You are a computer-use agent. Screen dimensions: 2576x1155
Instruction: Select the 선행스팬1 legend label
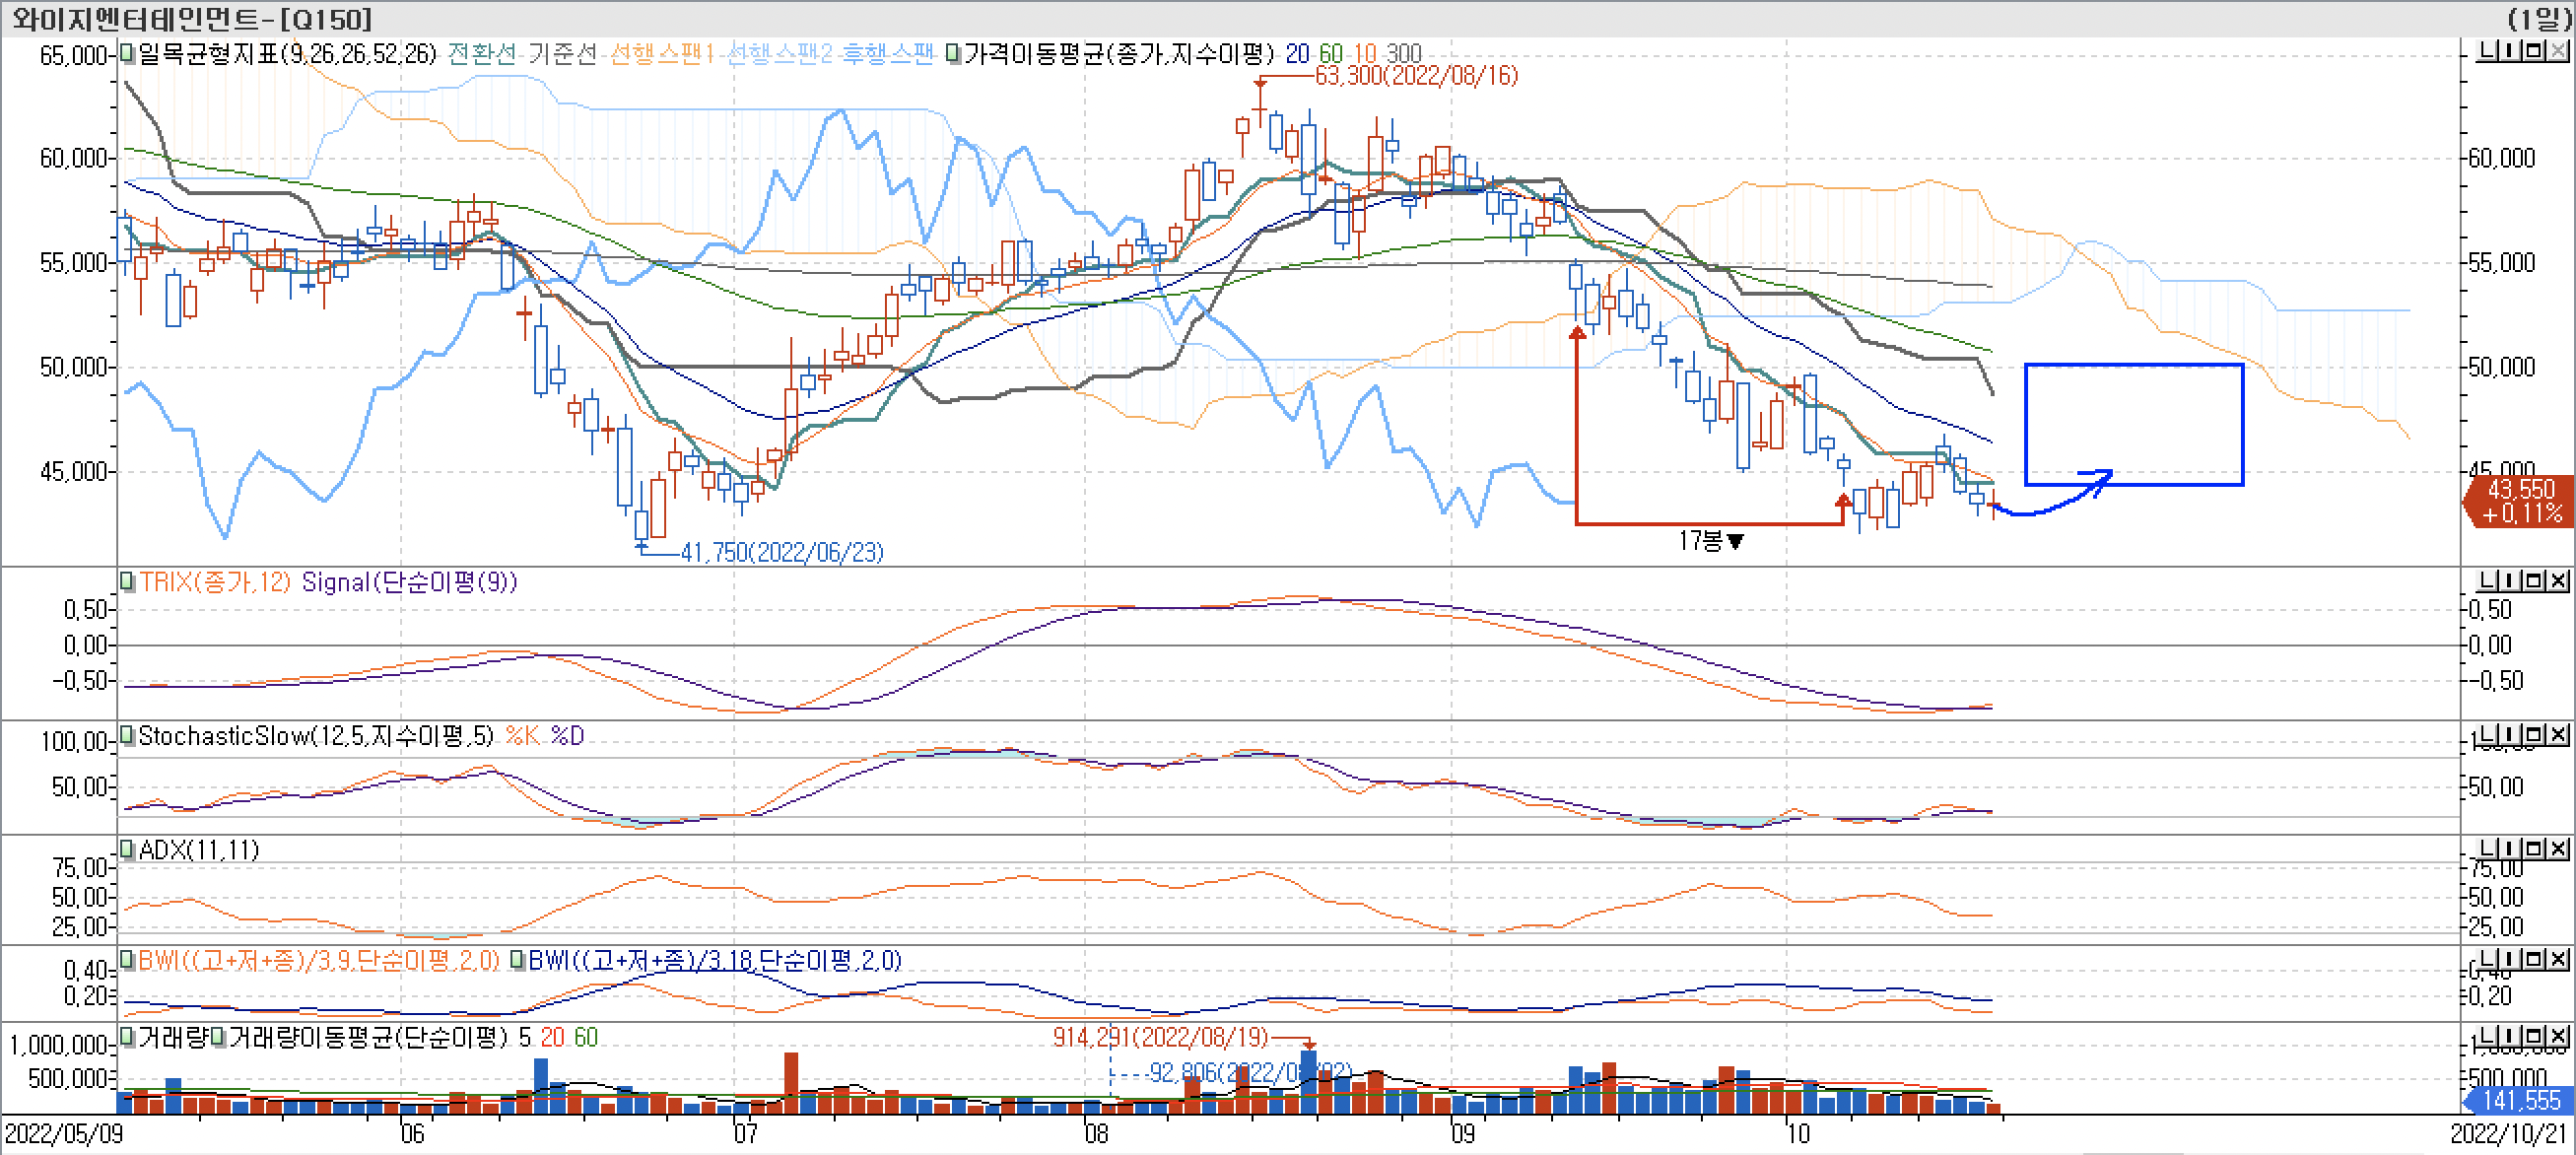click(661, 53)
